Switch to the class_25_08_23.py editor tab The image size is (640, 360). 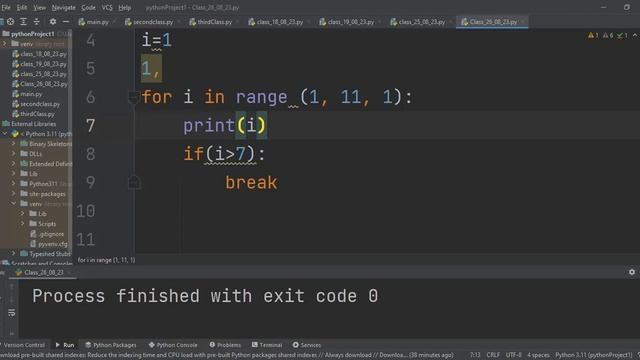pyautogui.click(x=421, y=22)
